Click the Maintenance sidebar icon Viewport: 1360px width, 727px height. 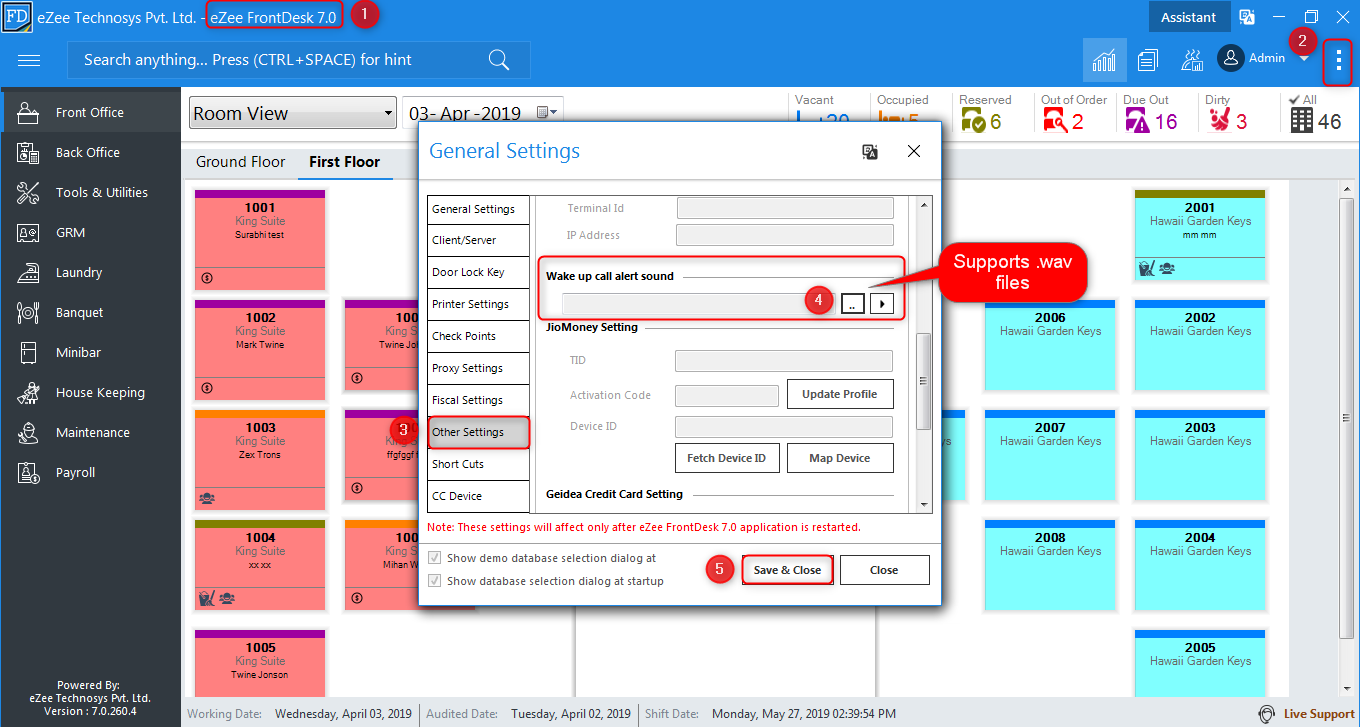click(28, 432)
